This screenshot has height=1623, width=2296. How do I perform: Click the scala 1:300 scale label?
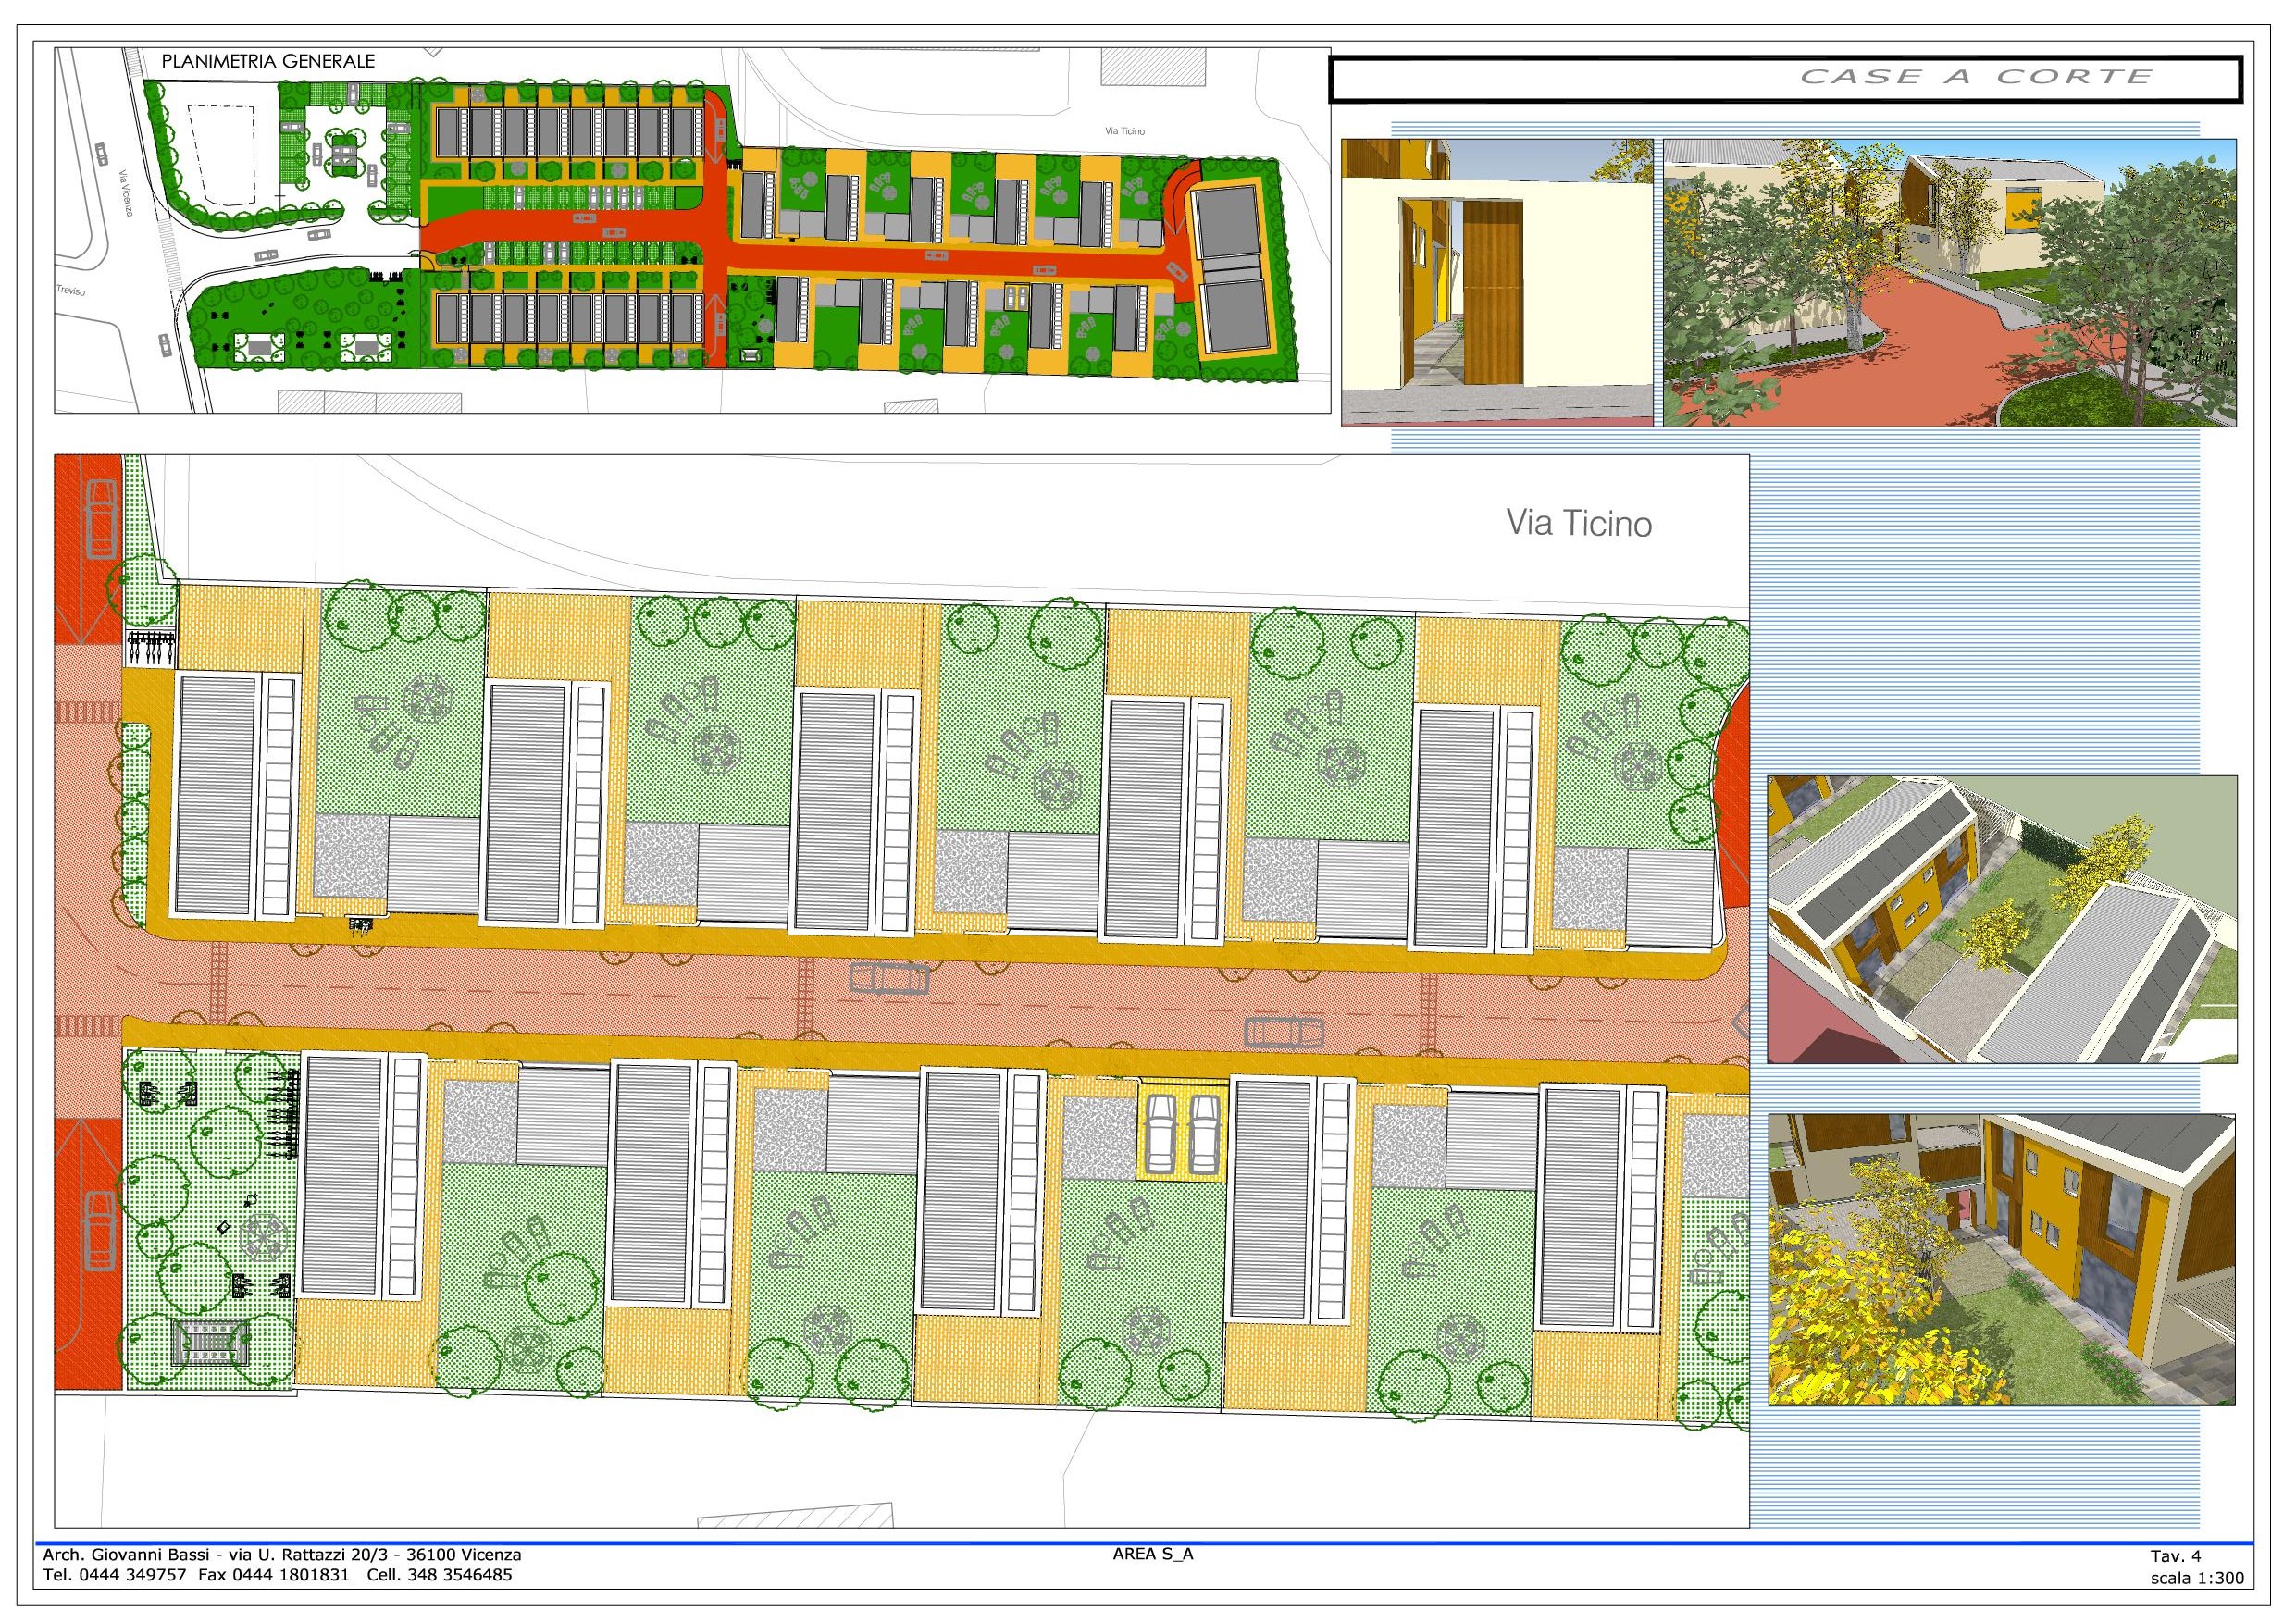pyautogui.click(x=2196, y=1578)
